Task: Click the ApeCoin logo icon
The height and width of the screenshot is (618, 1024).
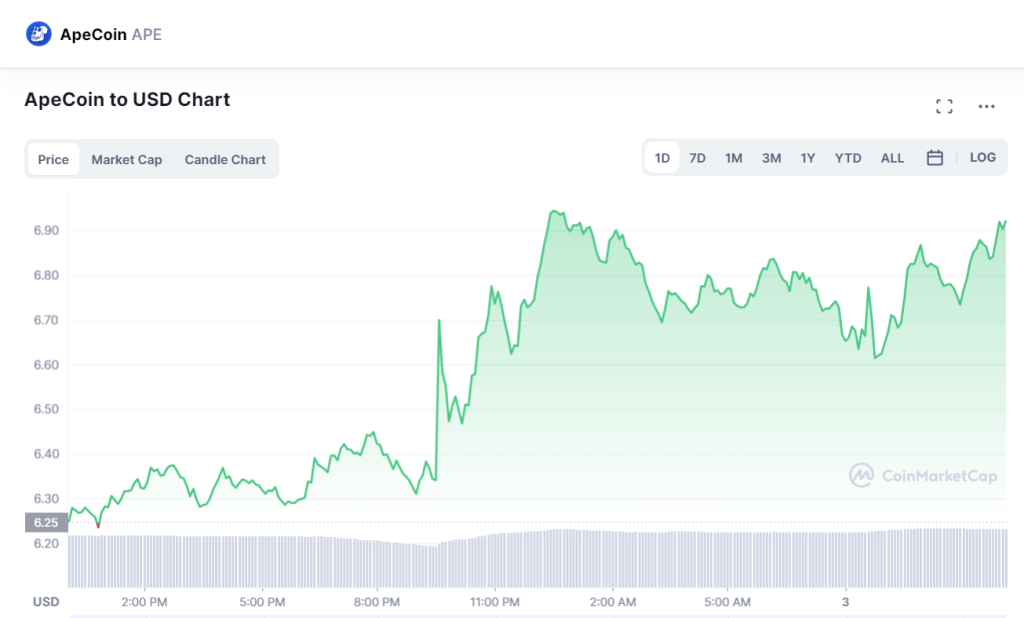Action: (39, 34)
